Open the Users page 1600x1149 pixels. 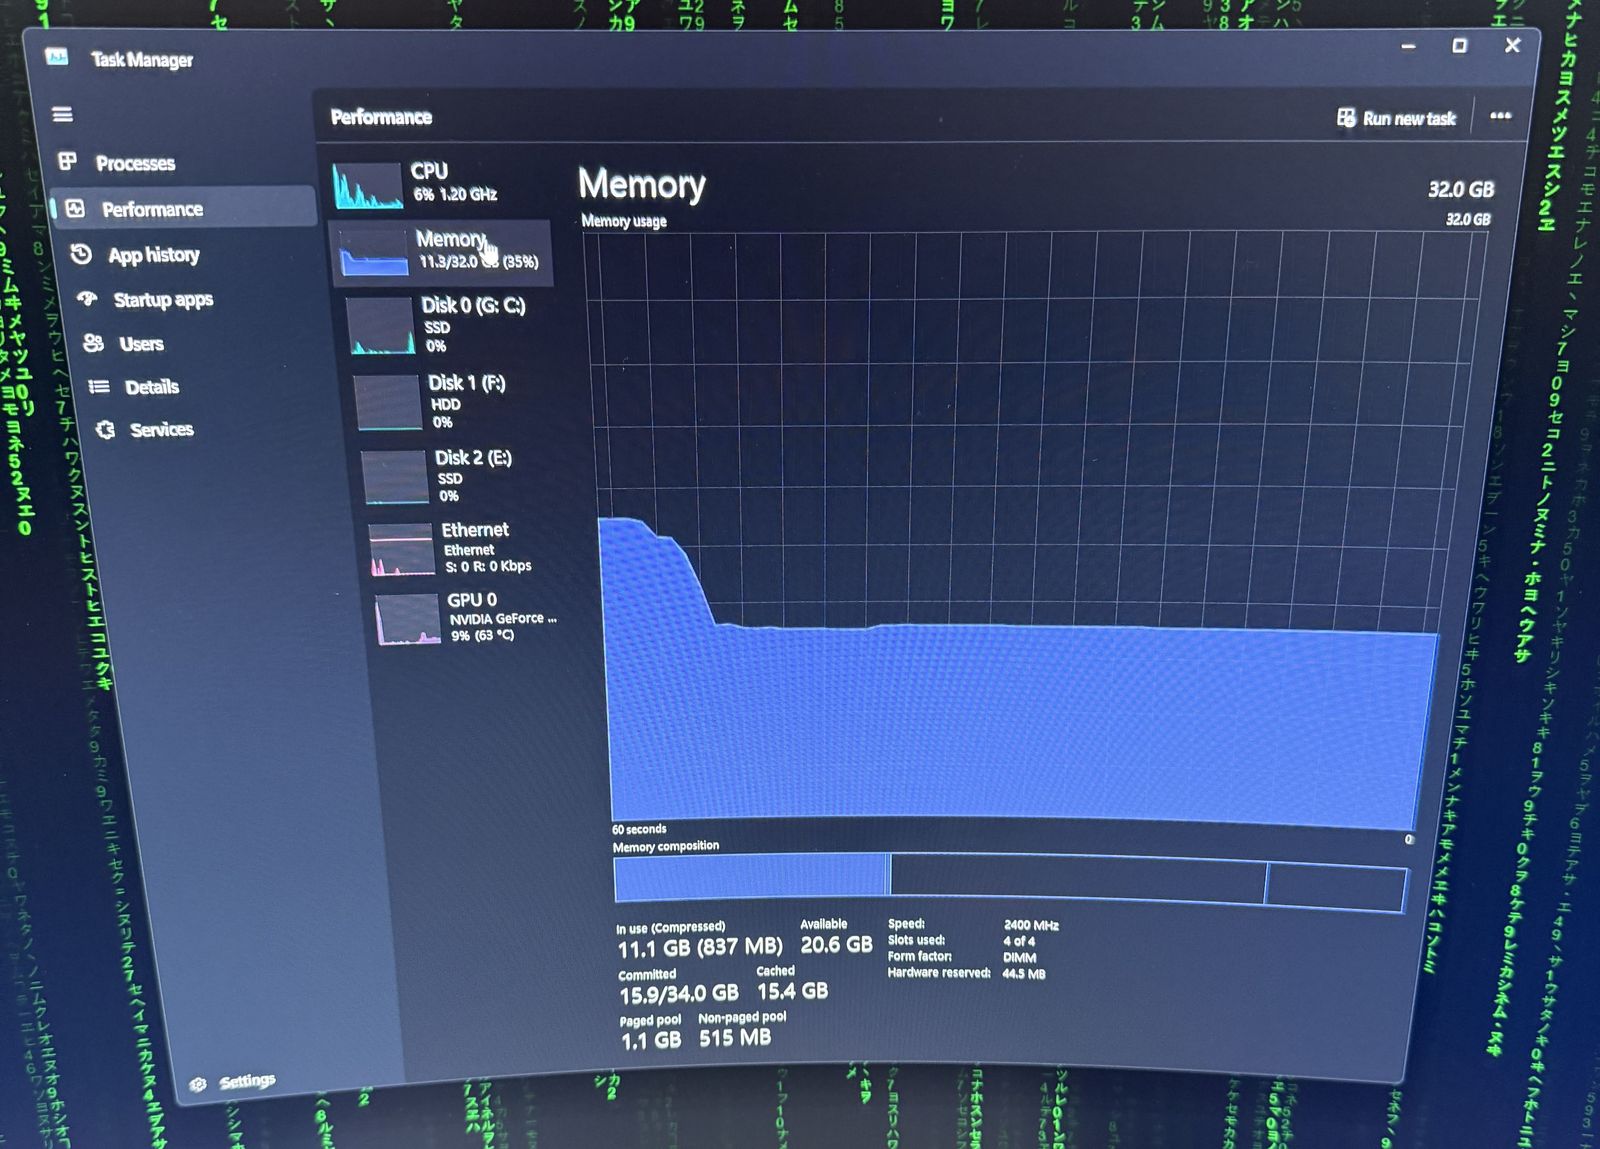coord(141,344)
